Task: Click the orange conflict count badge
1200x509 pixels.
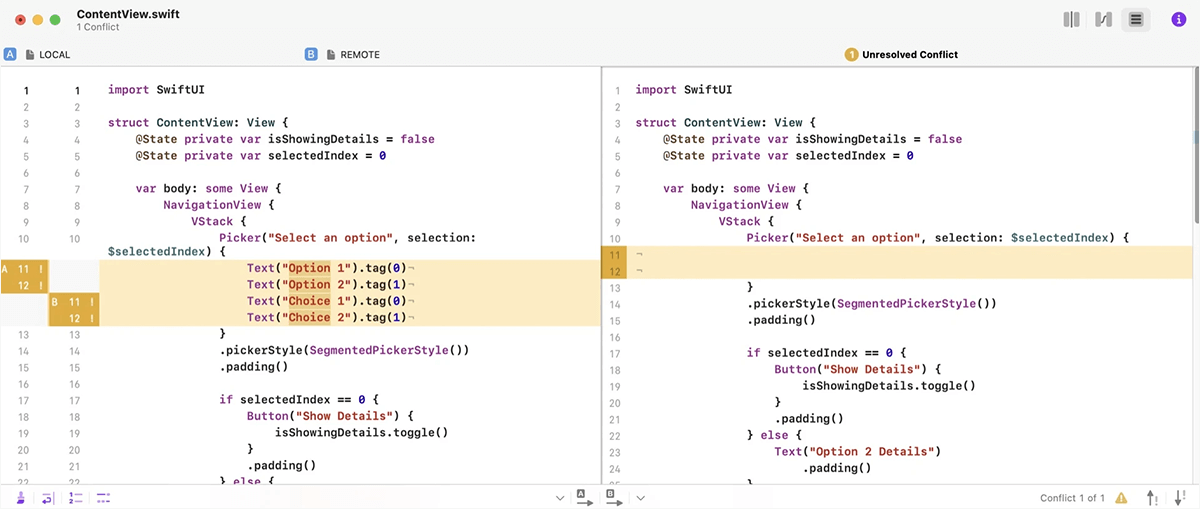Action: (x=851, y=54)
